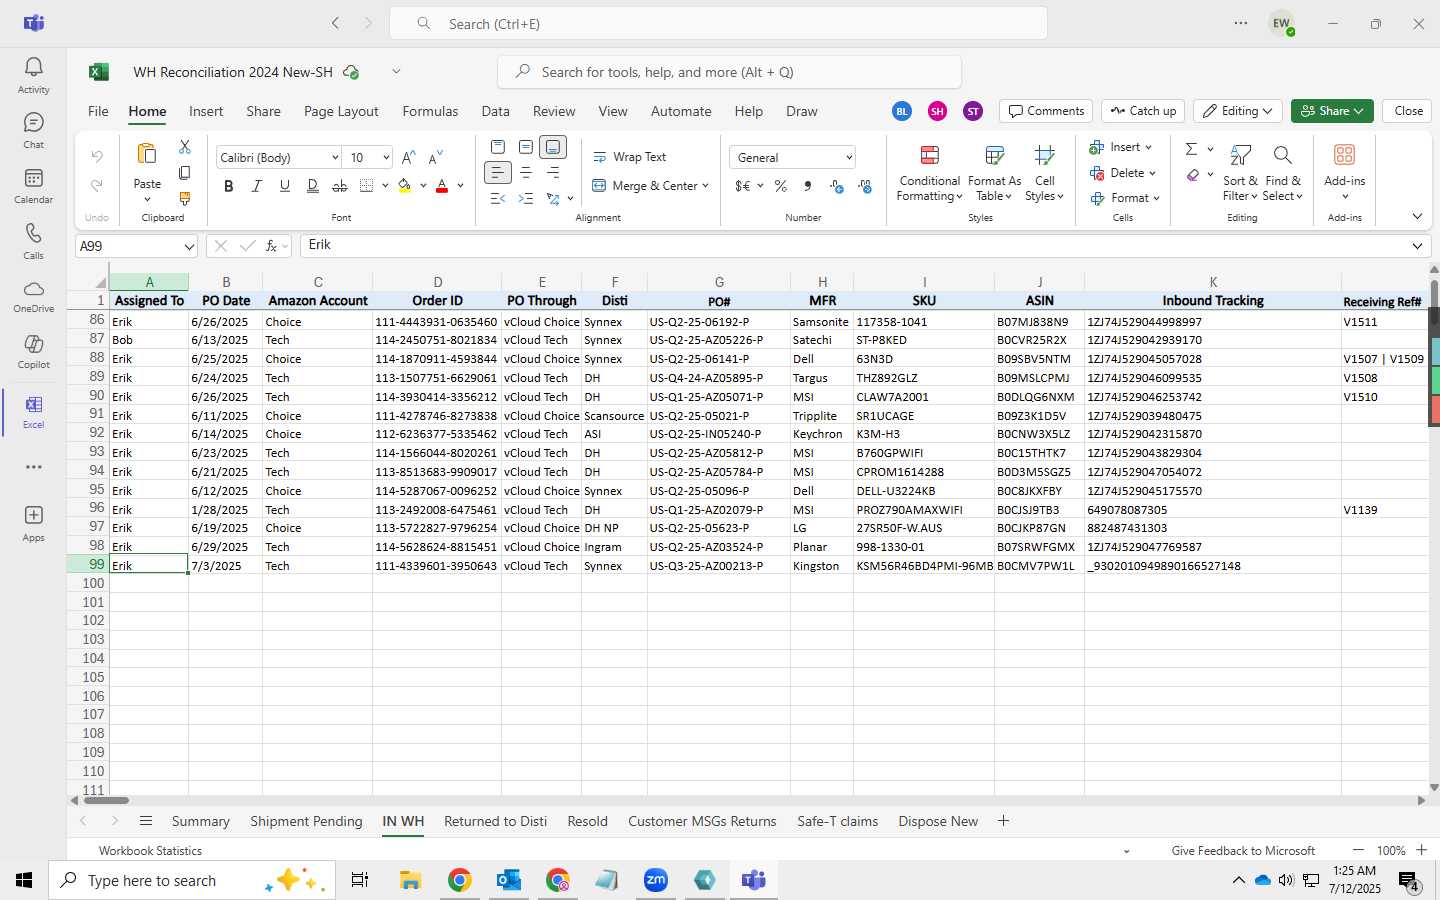Switch to the Summary sheet tab
Viewport: 1440px width, 900px height.
200,821
